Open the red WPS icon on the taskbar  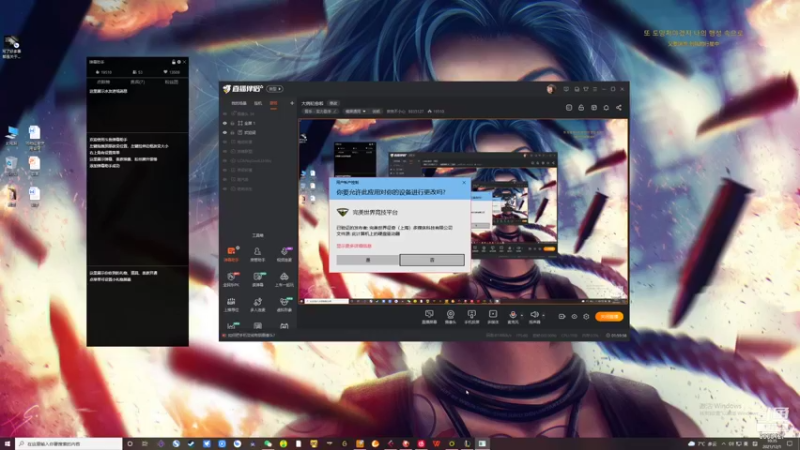pos(436,444)
